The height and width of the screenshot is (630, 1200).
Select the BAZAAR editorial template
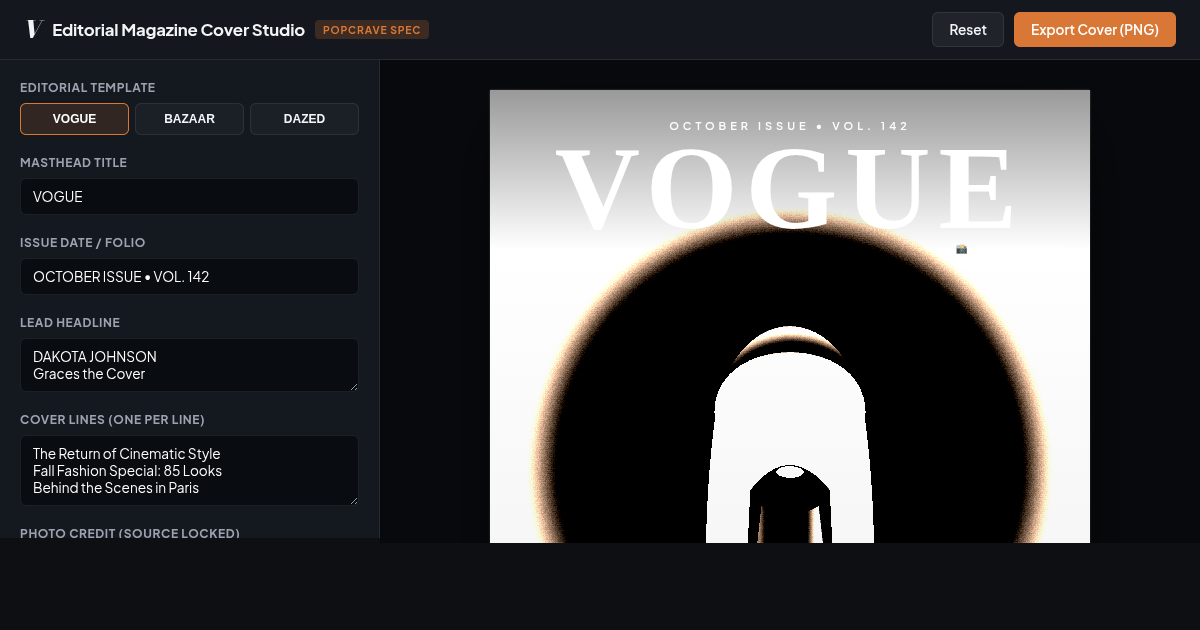189,119
